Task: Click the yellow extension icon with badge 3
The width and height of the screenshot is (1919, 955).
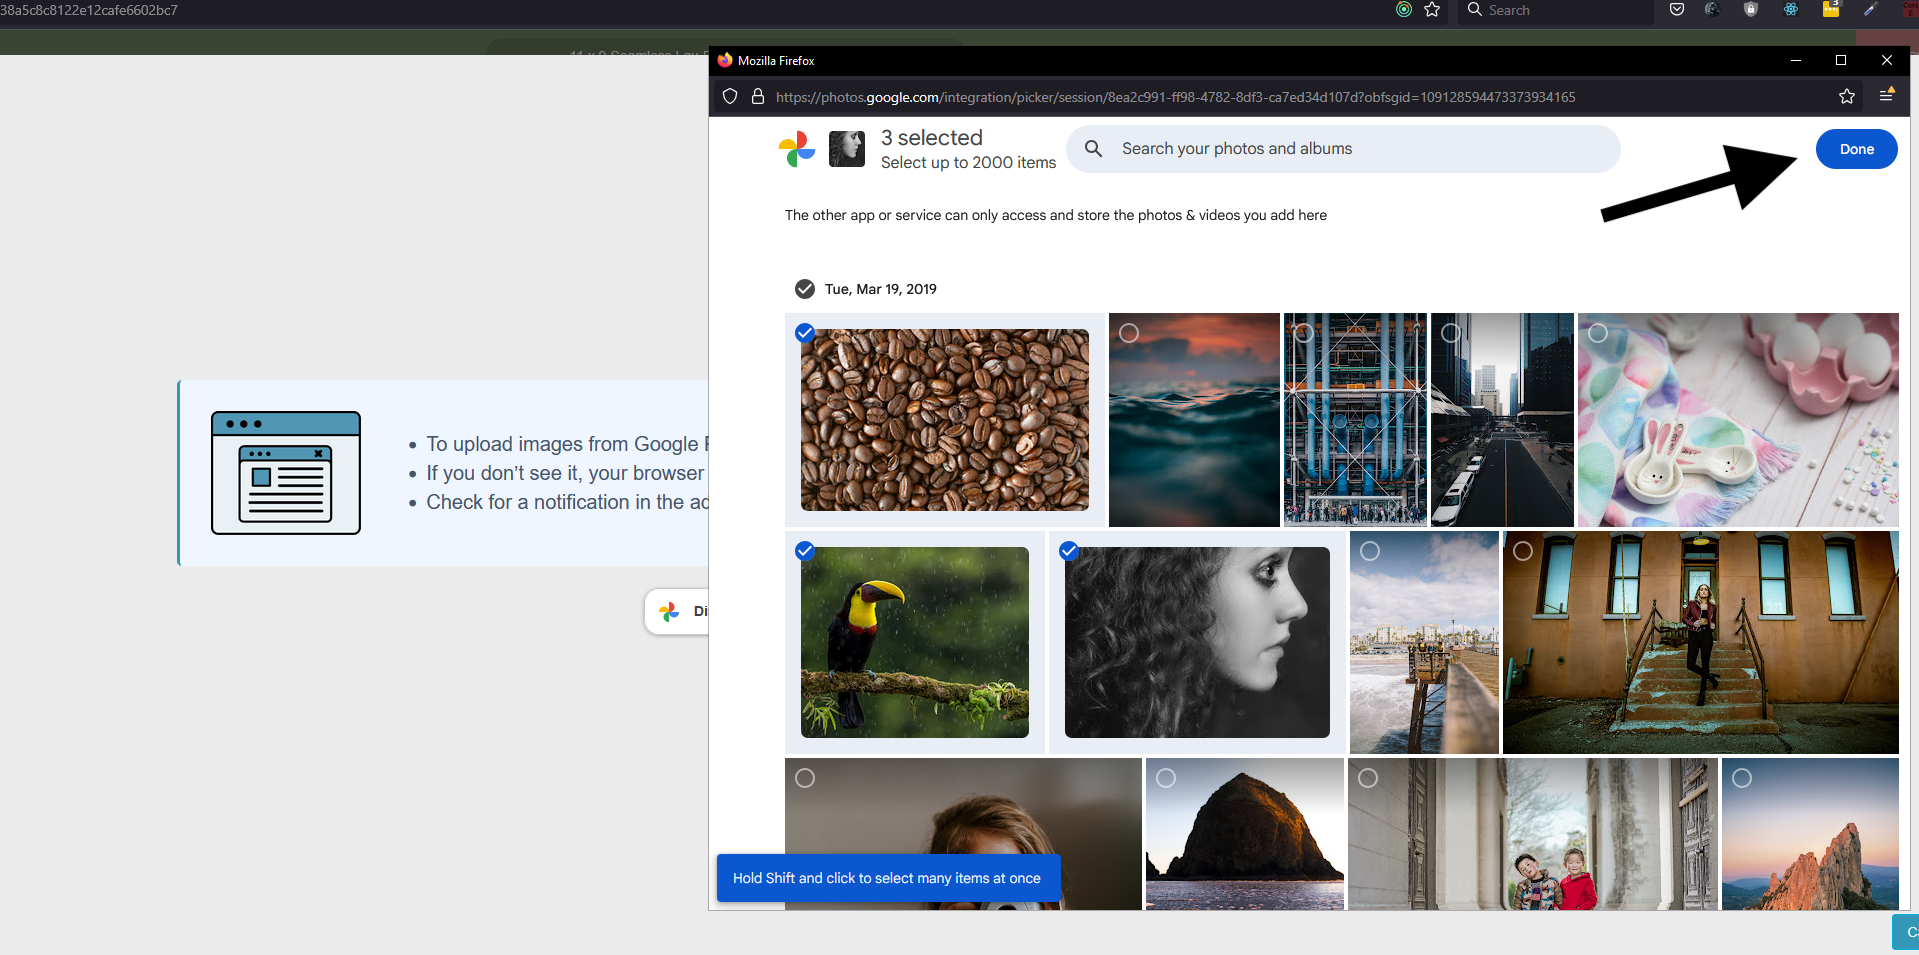Action: (1831, 10)
